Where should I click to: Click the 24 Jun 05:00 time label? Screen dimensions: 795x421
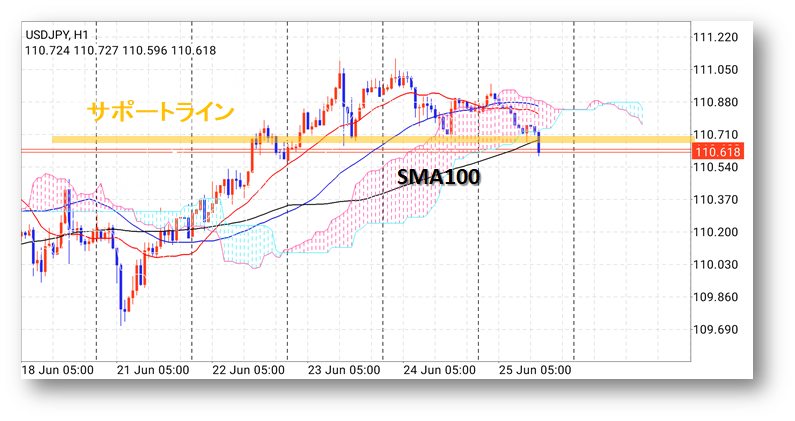tap(440, 370)
